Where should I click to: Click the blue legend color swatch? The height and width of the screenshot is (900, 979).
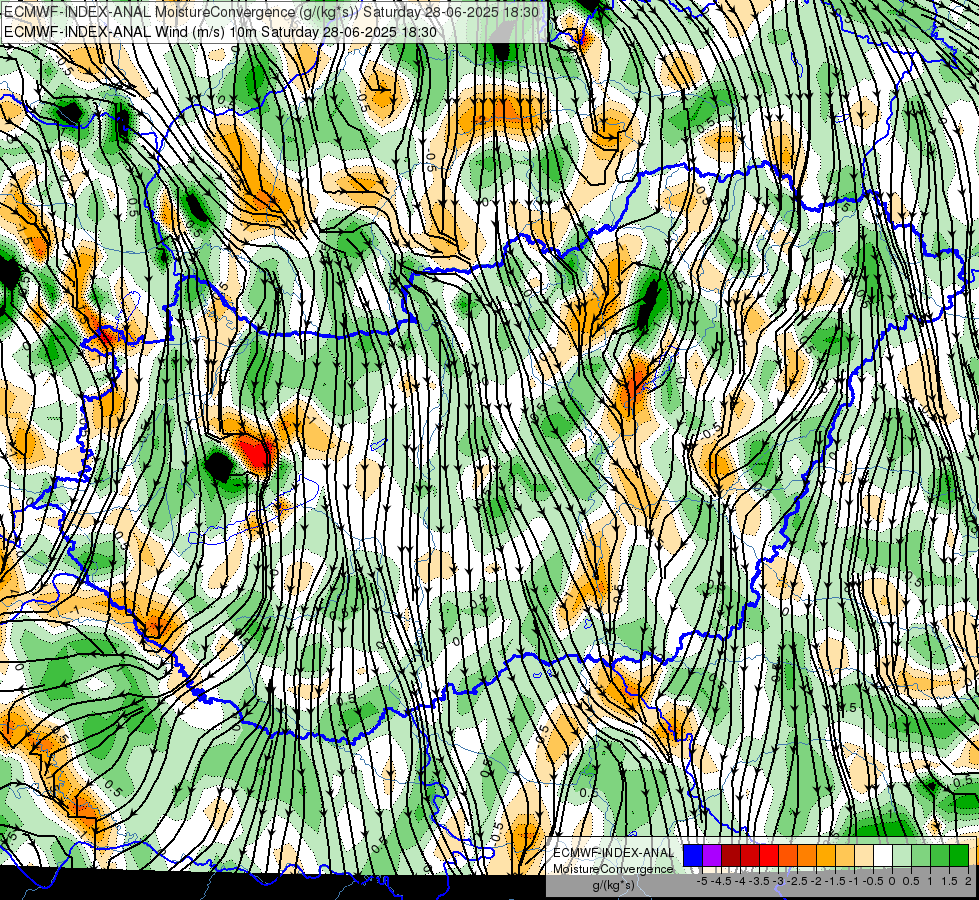point(693,855)
